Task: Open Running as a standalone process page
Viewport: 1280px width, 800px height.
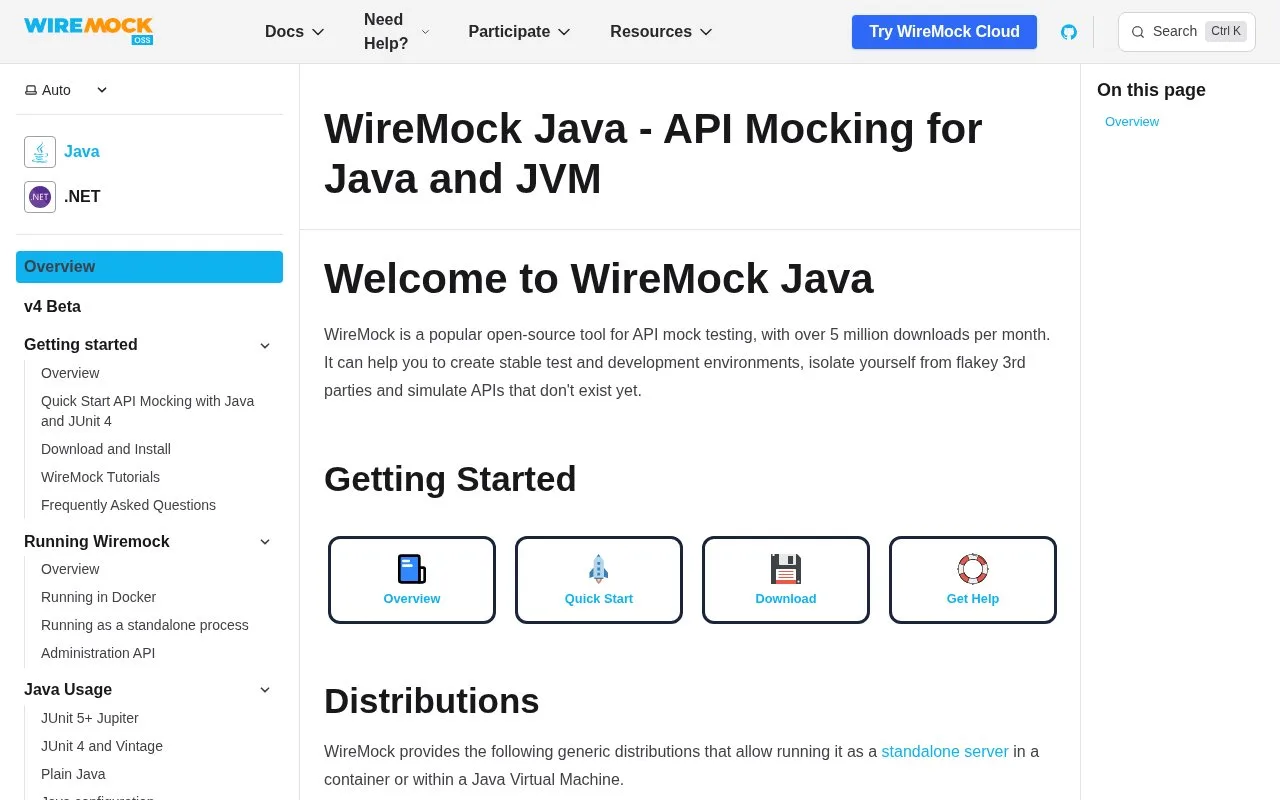Action: tap(145, 625)
